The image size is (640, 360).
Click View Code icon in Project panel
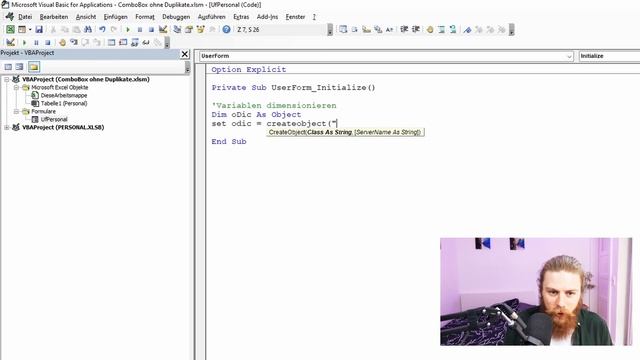pyautogui.click(x=8, y=67)
